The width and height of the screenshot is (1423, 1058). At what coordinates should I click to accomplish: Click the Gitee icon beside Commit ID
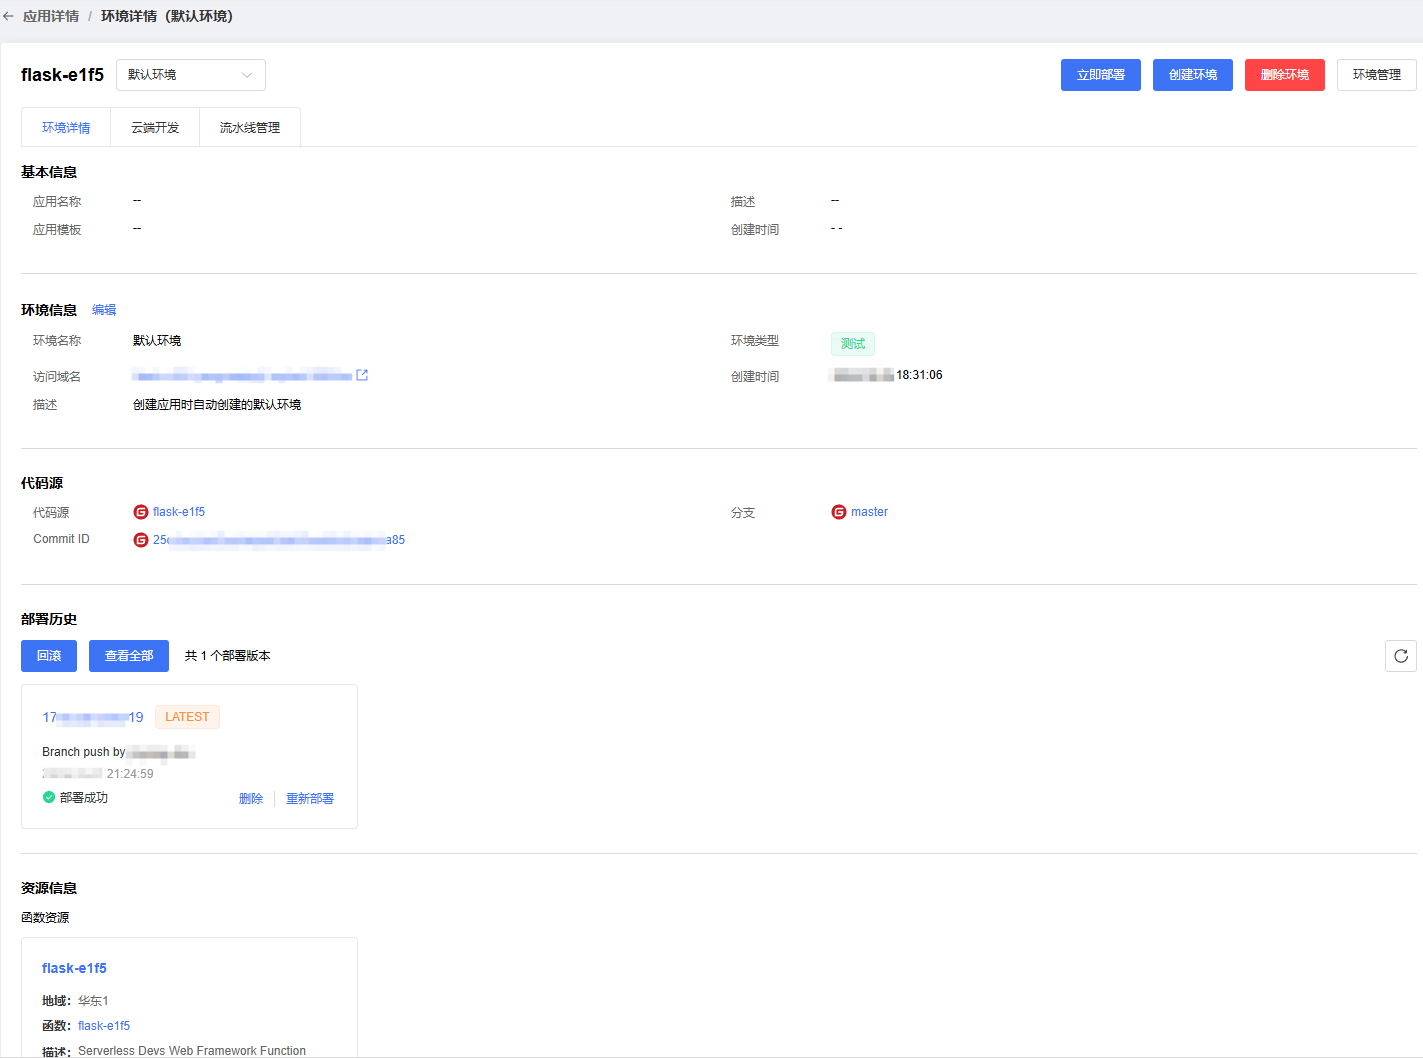point(141,540)
